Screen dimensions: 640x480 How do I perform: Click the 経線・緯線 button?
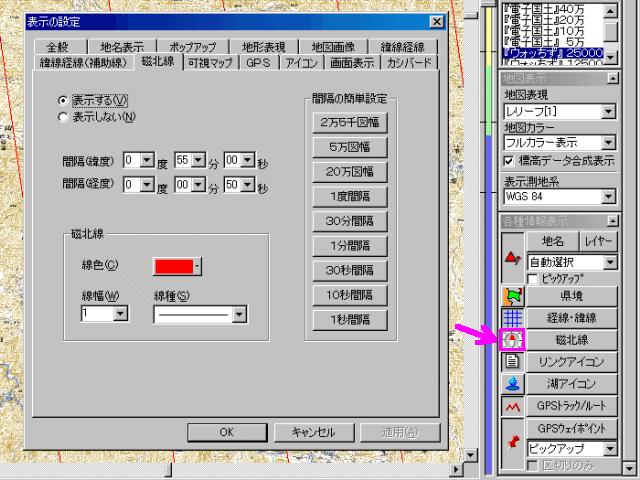coord(571,318)
